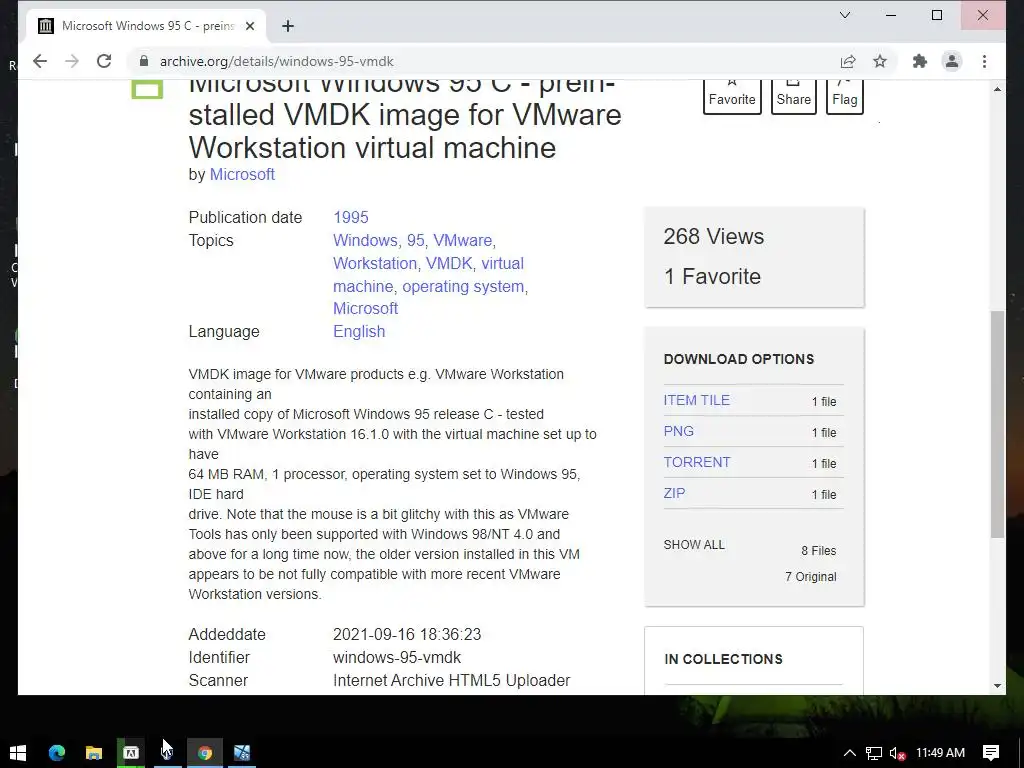Open the Windows Start menu

18,753
